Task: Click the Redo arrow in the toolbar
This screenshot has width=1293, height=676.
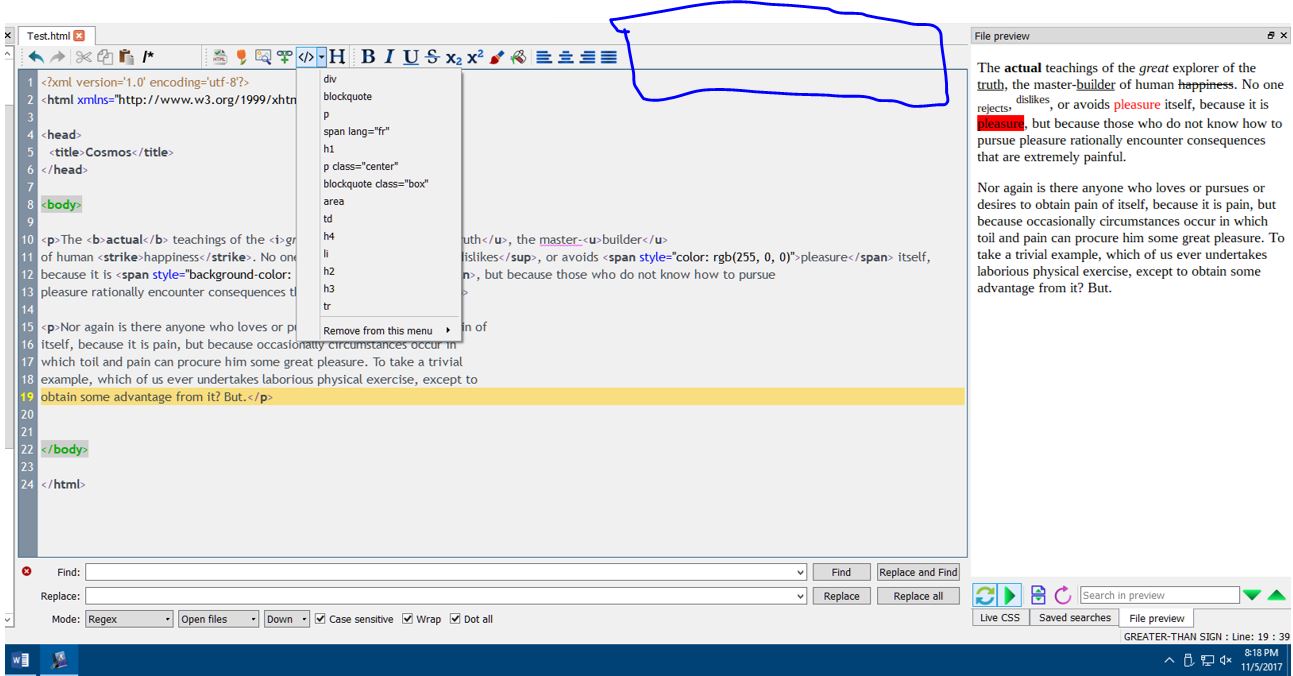Action: coord(57,57)
